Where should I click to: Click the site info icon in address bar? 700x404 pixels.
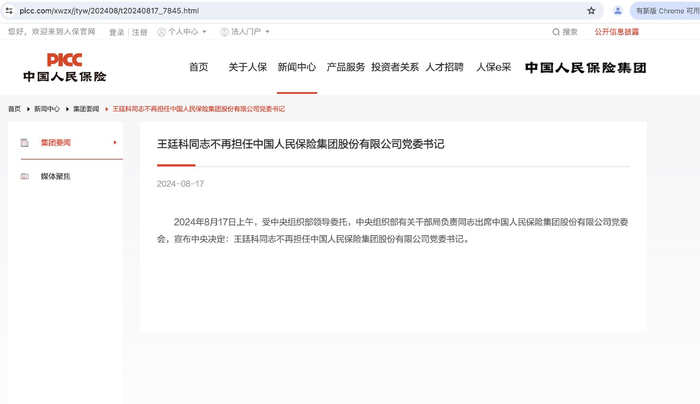click(x=9, y=11)
